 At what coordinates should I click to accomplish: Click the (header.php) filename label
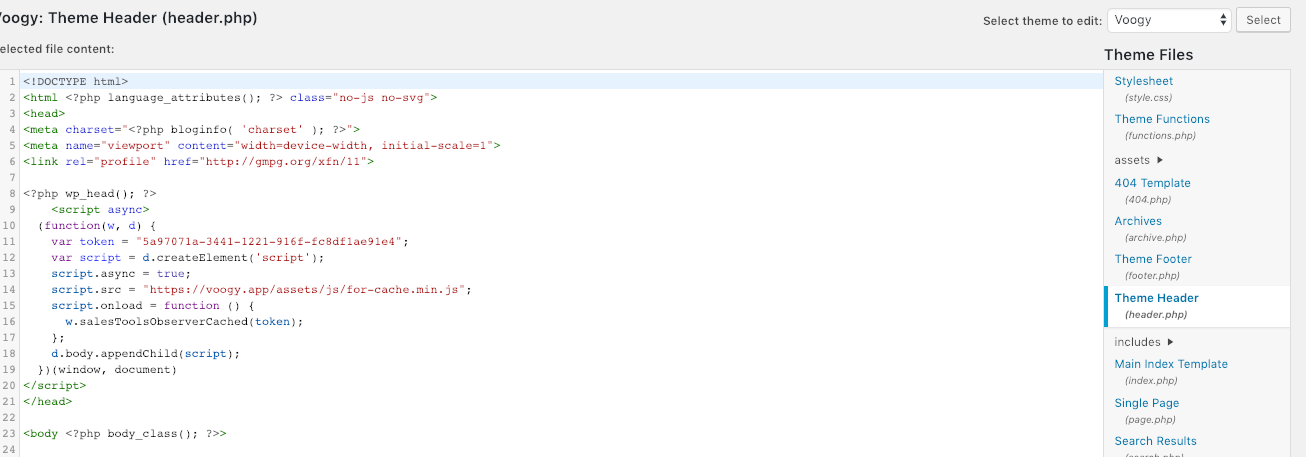1156,314
